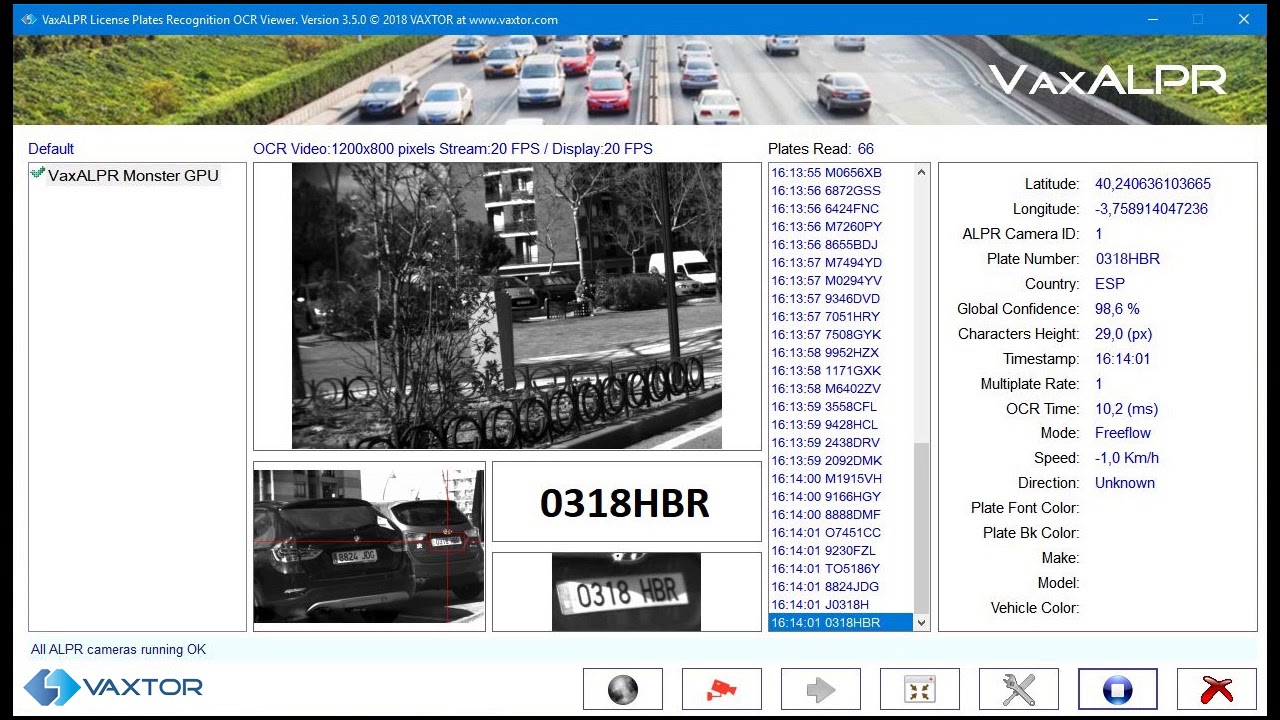Select list entry 16:13:57 7051HRY
Viewport: 1280px width, 720px height.
click(x=841, y=316)
